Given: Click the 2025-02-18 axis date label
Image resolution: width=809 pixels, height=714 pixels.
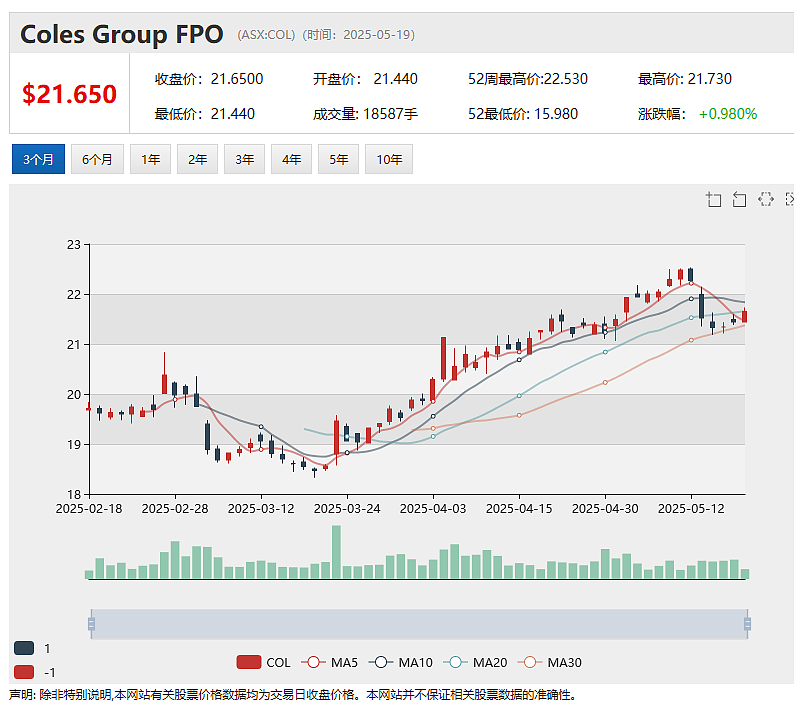Looking at the screenshot, I should [89, 509].
